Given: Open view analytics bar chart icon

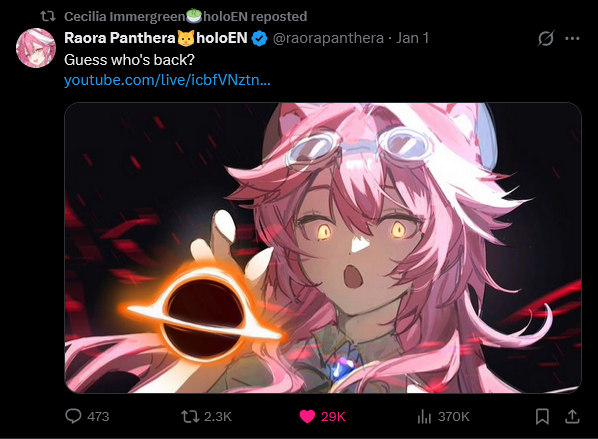Looking at the screenshot, I should (x=424, y=416).
